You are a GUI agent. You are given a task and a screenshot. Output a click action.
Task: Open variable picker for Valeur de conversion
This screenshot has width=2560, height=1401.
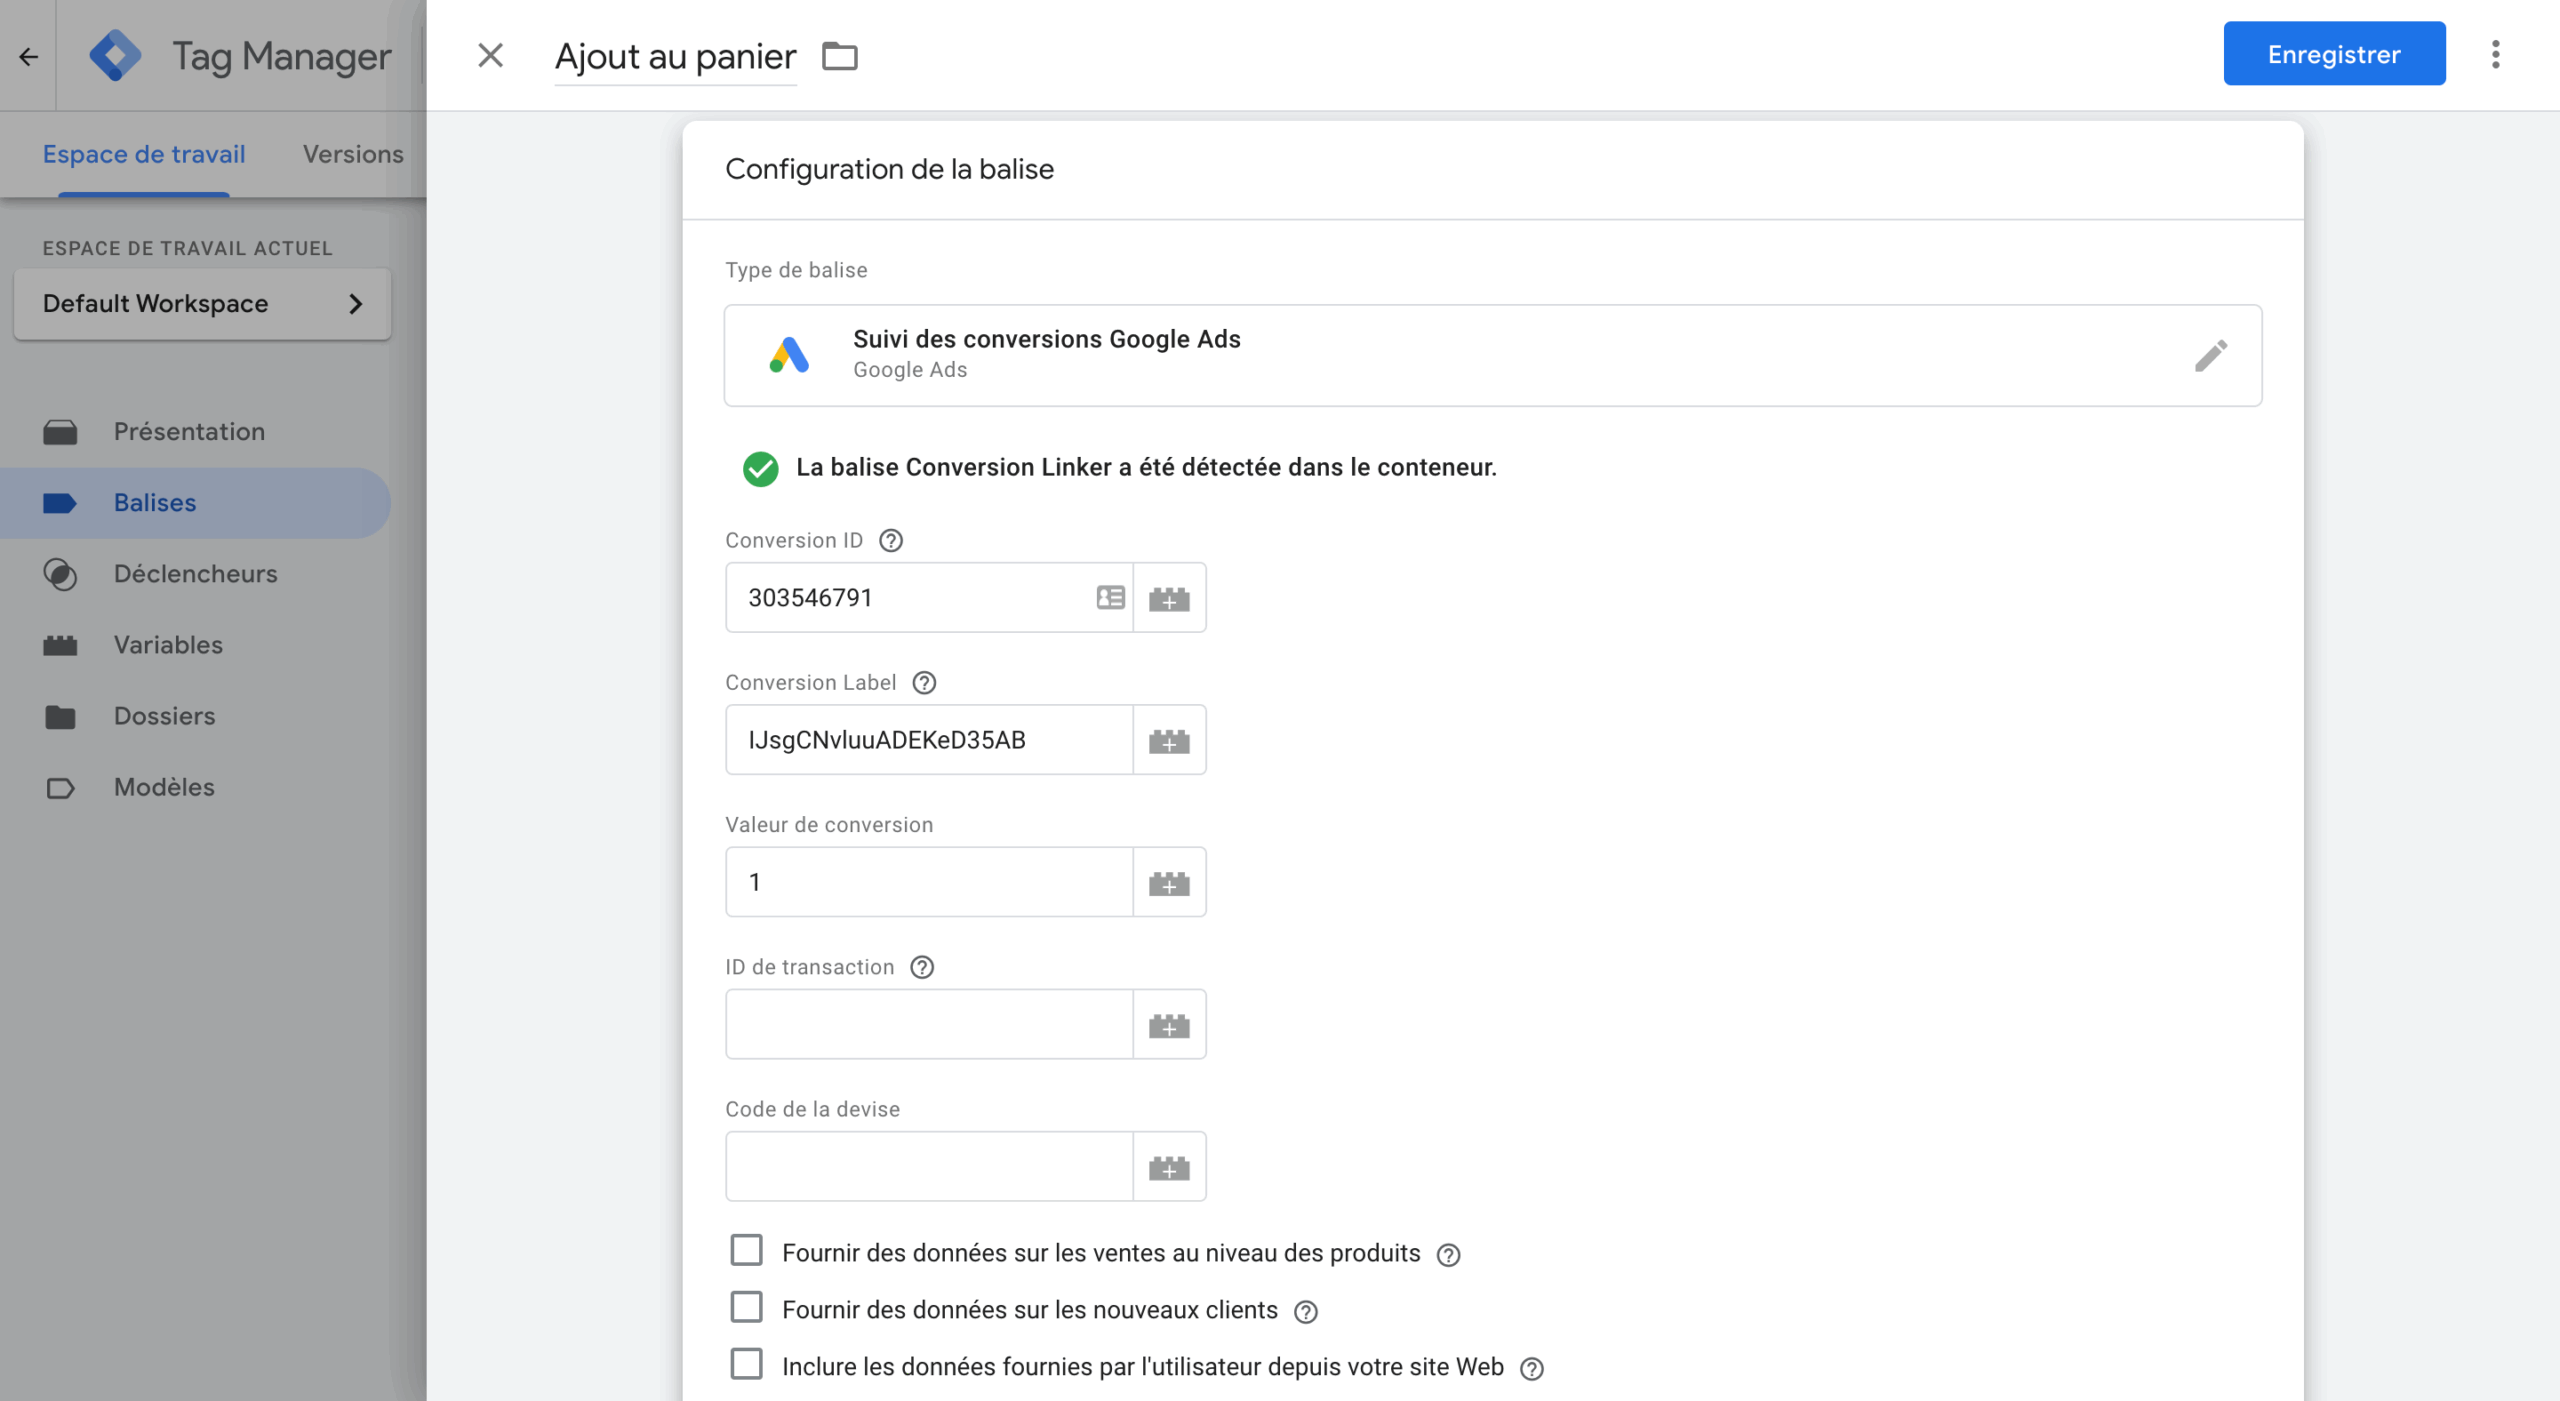click(x=1168, y=882)
